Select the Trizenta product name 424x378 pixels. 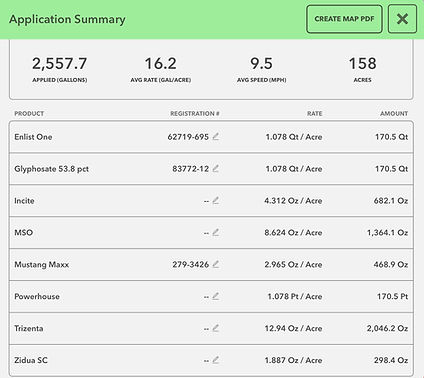[x=28, y=328]
